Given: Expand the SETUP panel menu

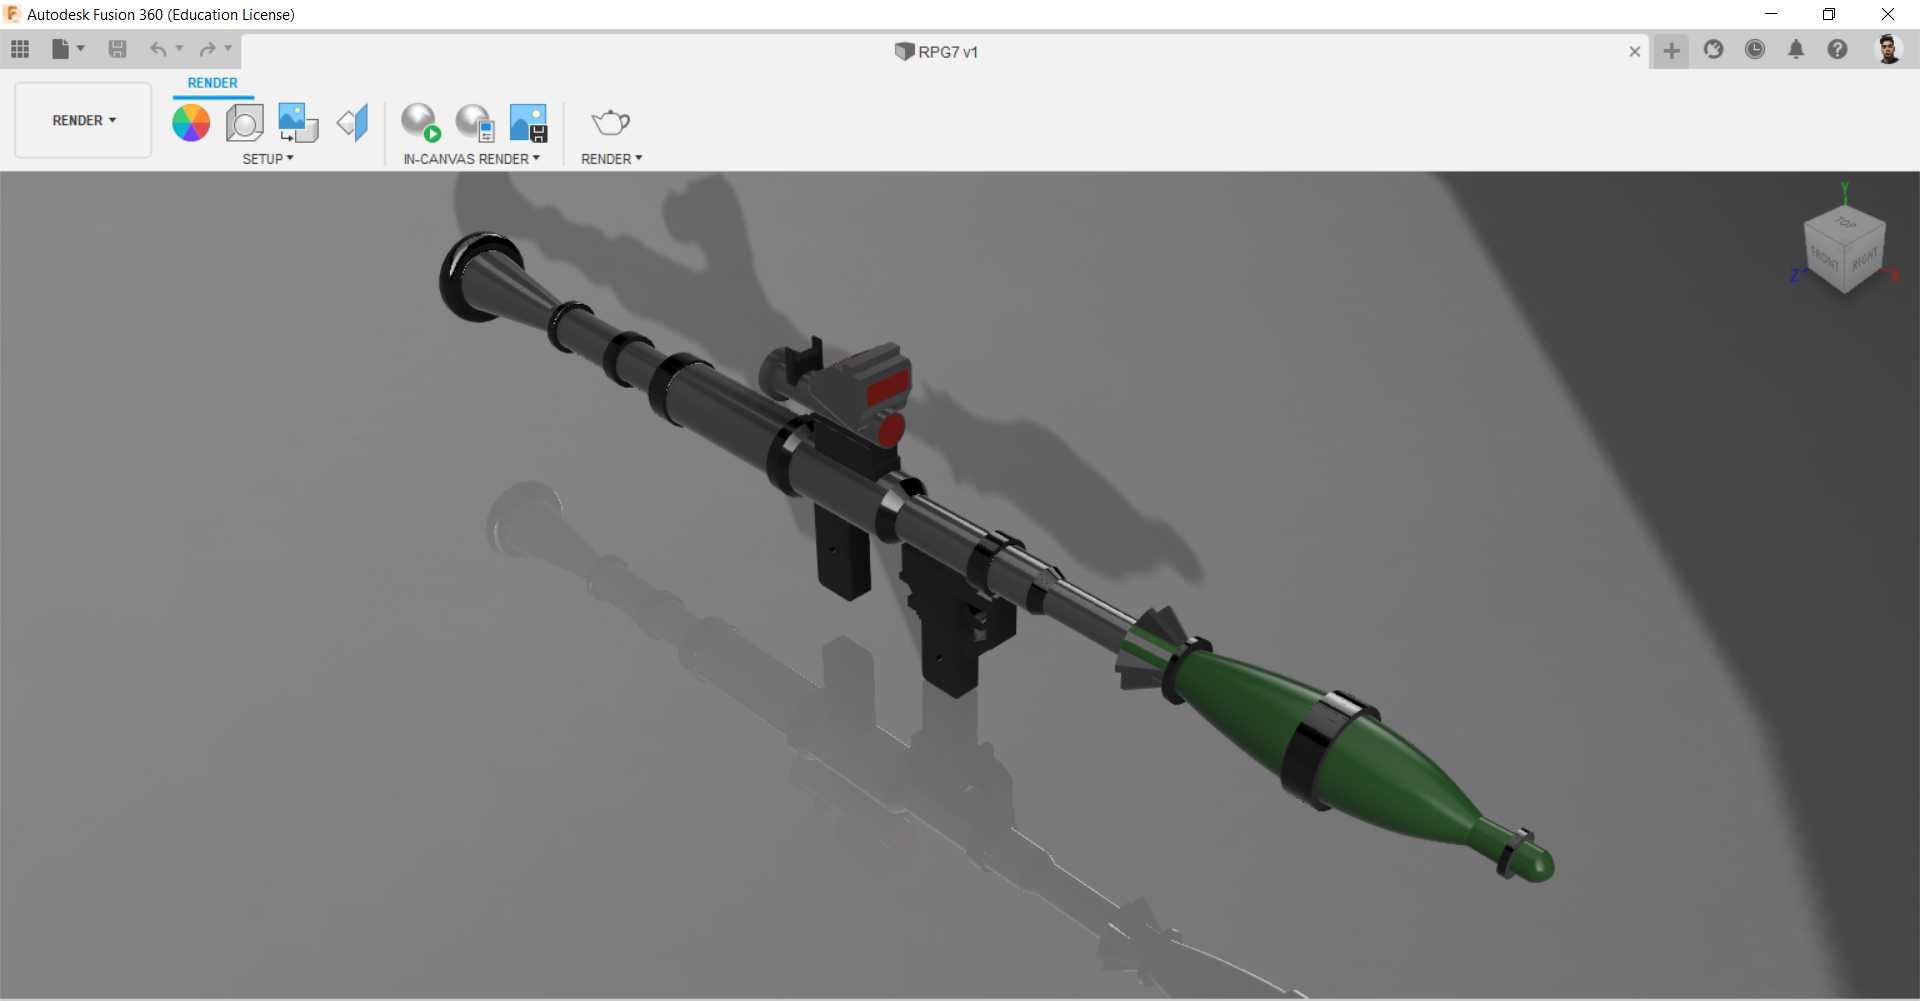Looking at the screenshot, I should click(268, 159).
